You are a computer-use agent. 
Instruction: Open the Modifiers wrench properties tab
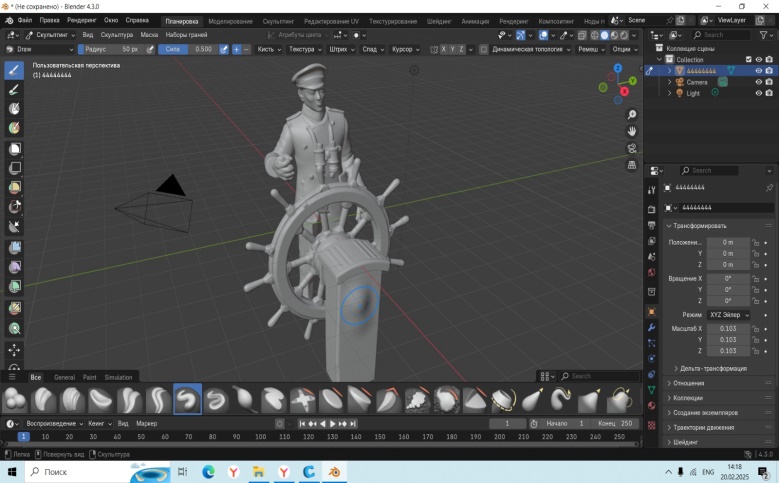coord(651,327)
